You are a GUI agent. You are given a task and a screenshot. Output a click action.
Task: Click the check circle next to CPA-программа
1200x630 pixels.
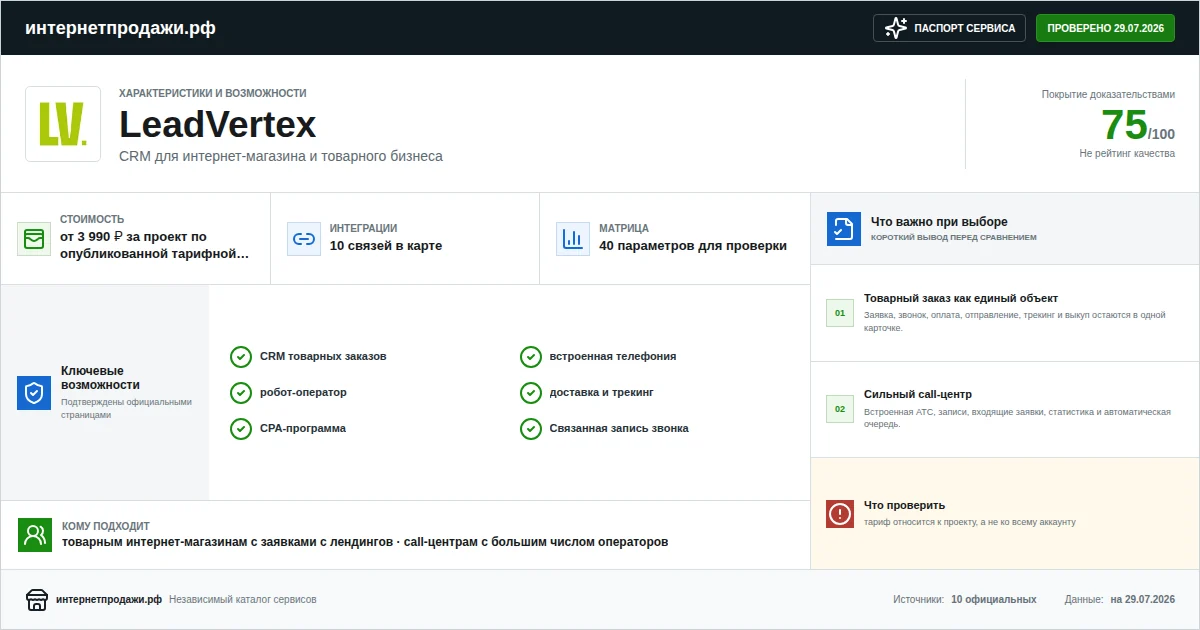(241, 429)
